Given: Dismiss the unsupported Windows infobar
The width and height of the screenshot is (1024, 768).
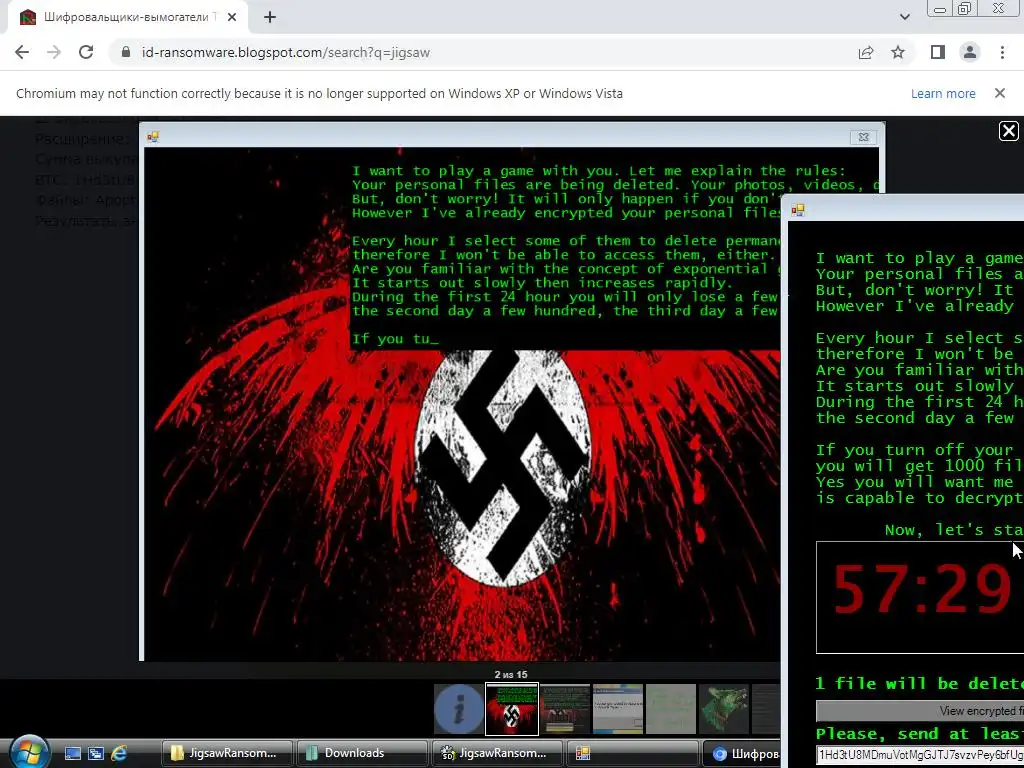Looking at the screenshot, I should (1000, 93).
